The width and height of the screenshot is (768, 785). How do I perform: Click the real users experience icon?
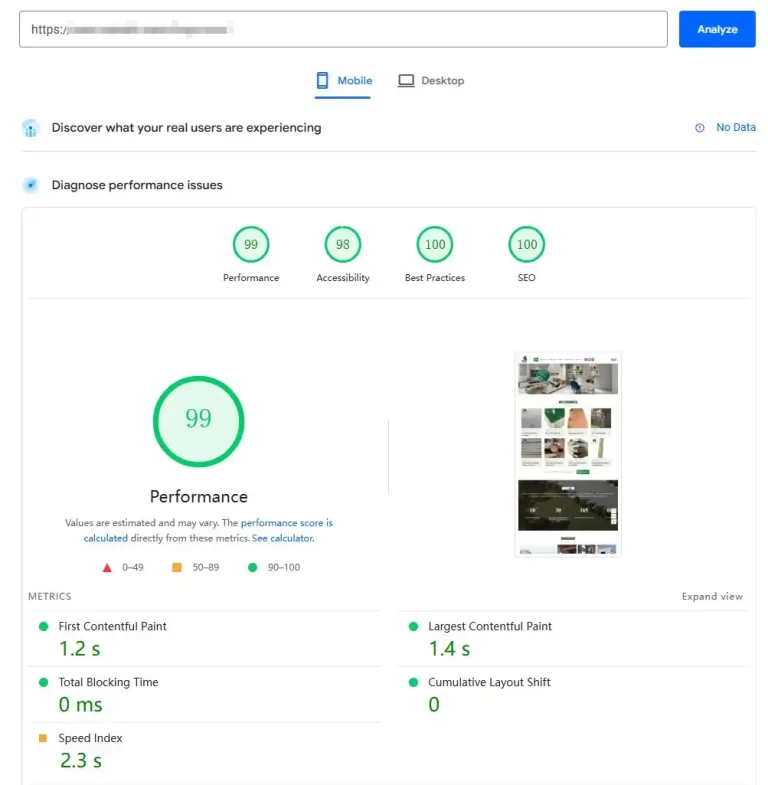click(x=31, y=129)
